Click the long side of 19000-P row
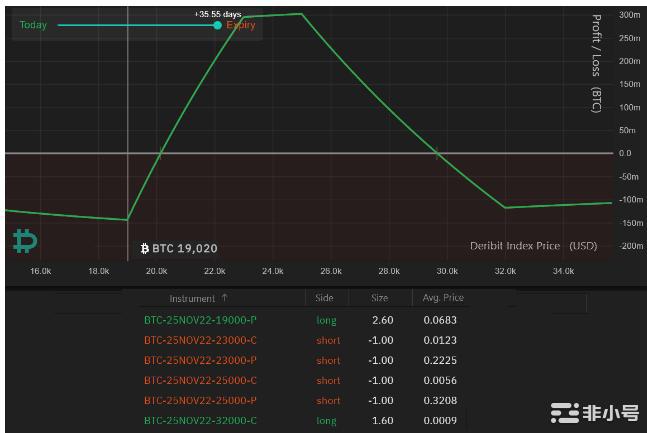Viewport: 647px width, 433px height. 326,320
